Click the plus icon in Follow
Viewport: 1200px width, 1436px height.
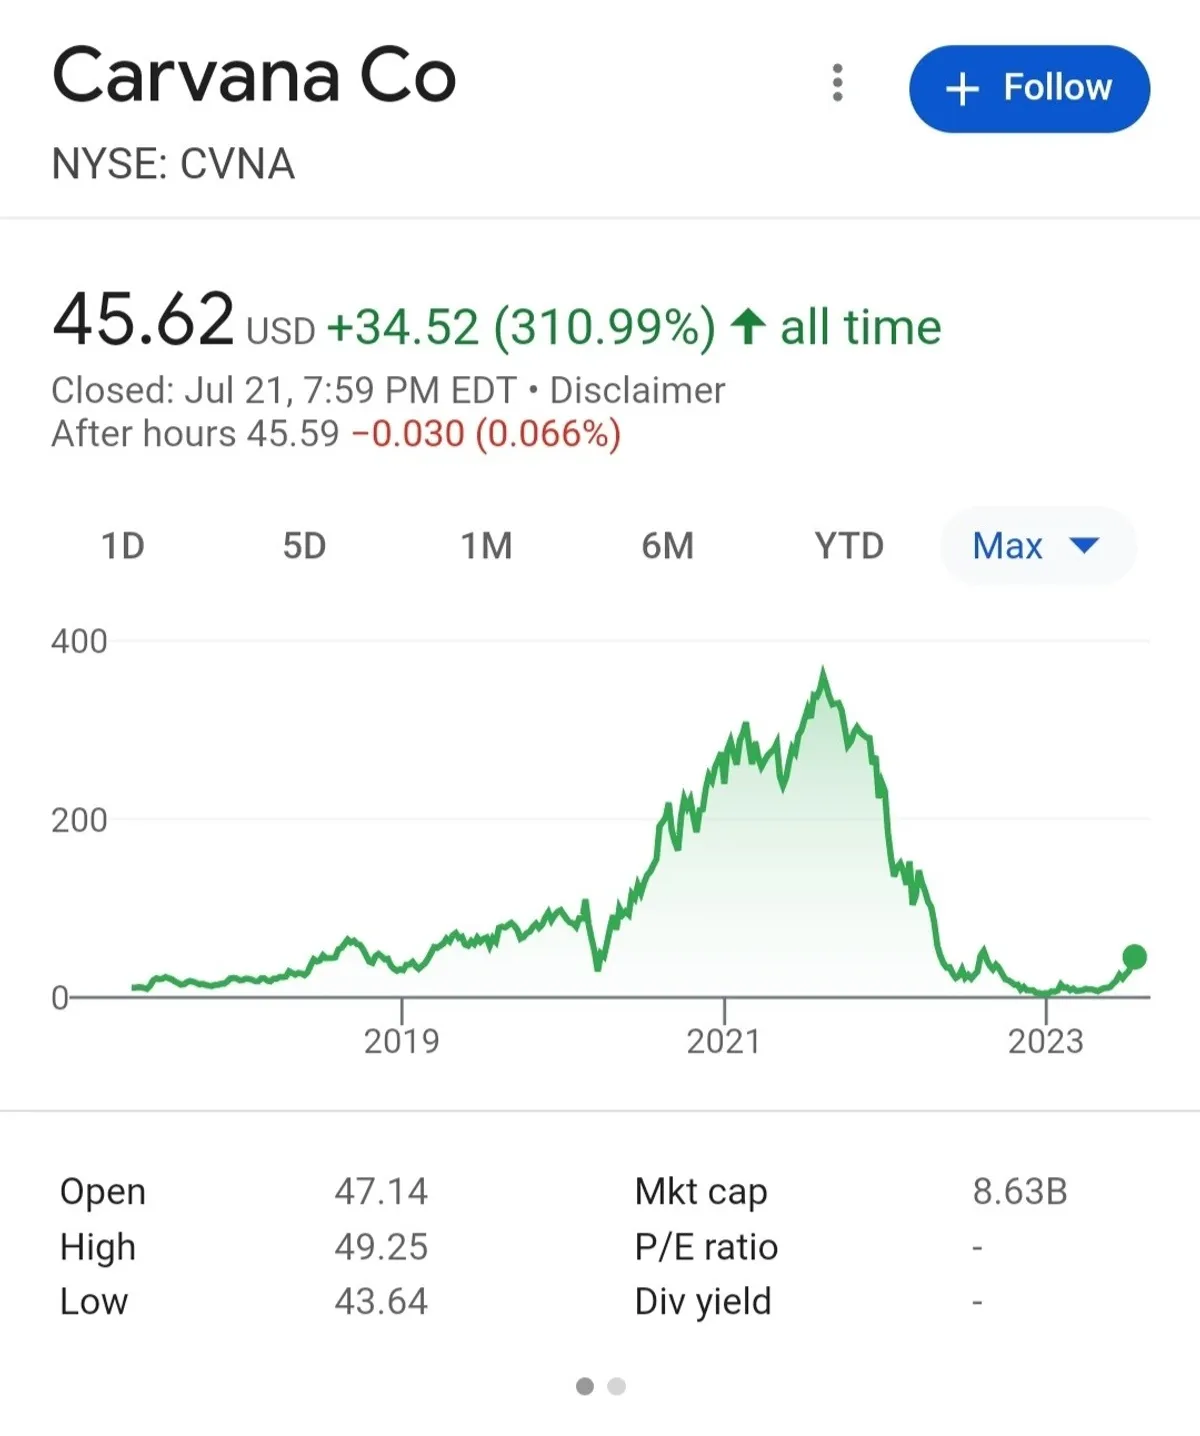coord(962,89)
